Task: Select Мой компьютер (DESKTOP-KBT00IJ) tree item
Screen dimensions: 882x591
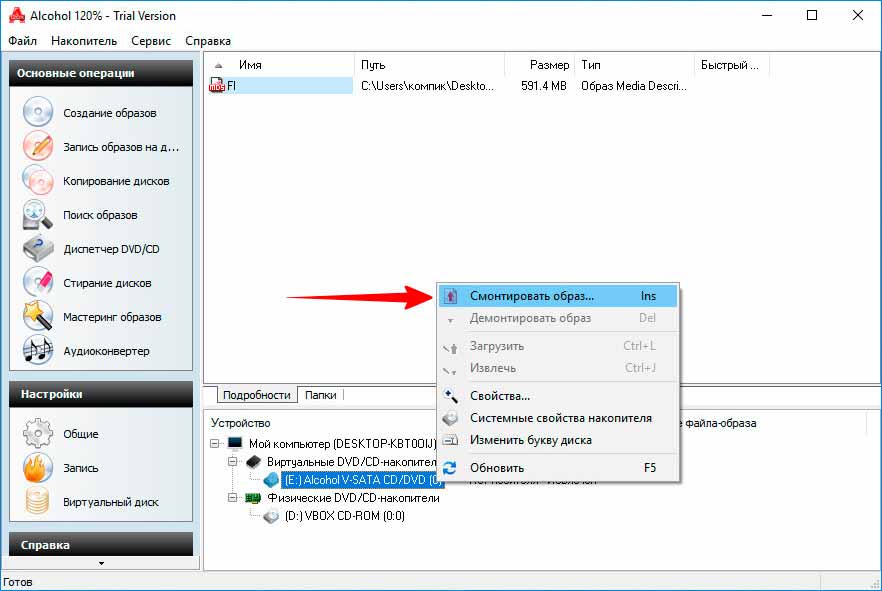Action: coord(343,444)
